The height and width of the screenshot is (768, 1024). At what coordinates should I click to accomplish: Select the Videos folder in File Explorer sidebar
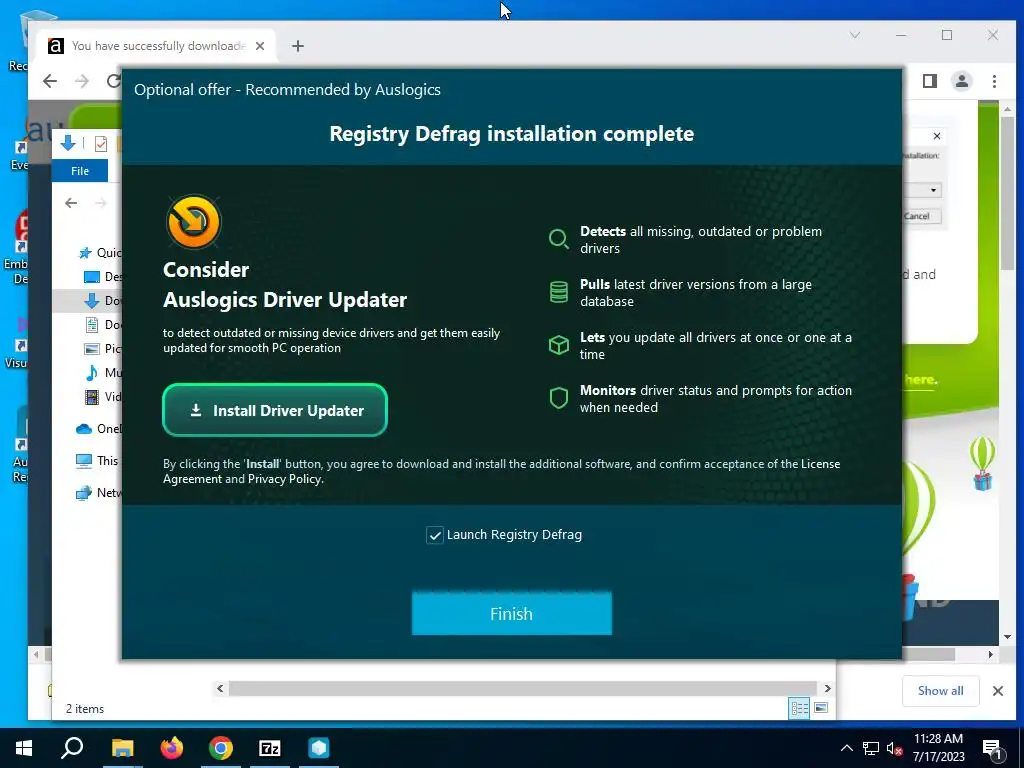103,396
